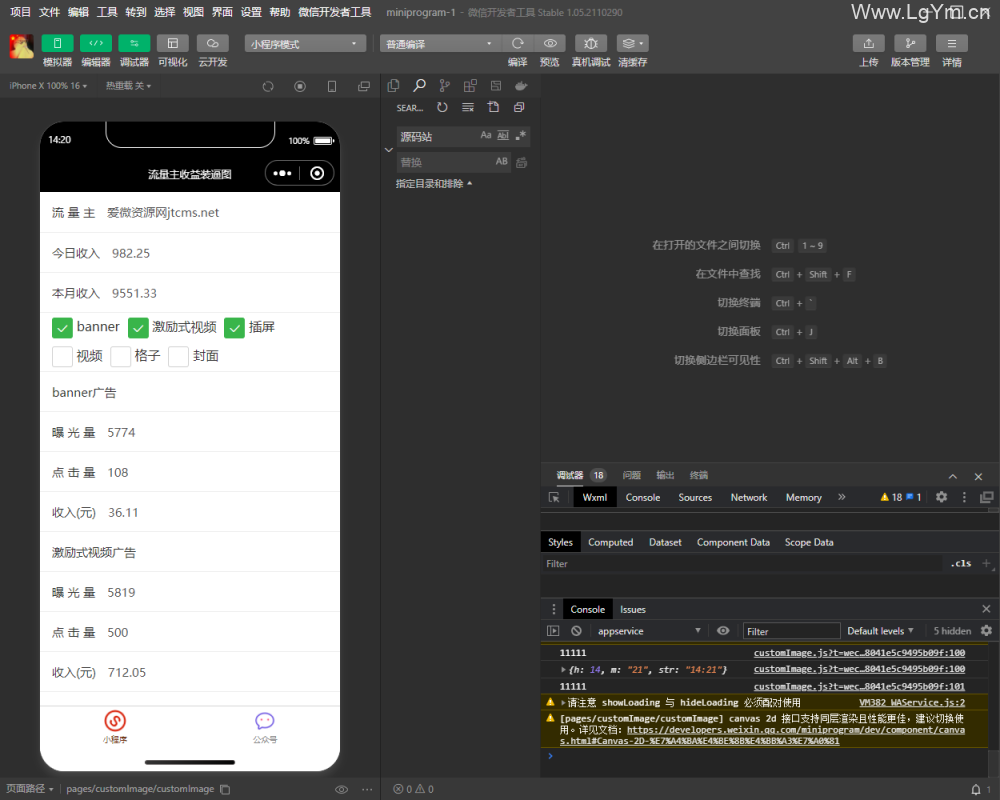Open project details (详情)

(952, 43)
